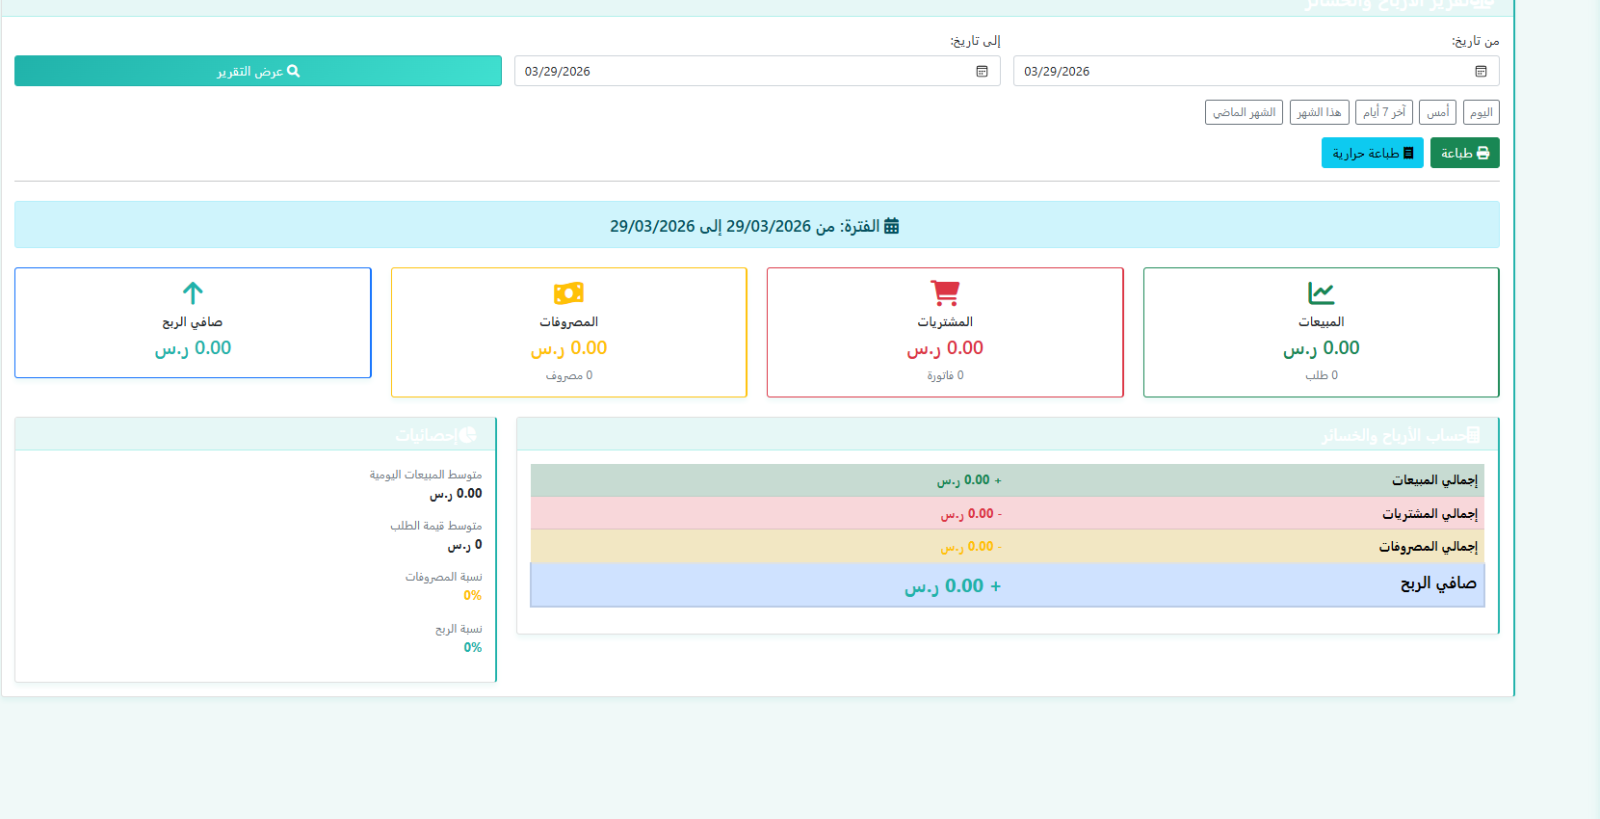Open calendar picker in 'من تاريخ' field
The width and height of the screenshot is (1600, 819).
pos(1480,71)
